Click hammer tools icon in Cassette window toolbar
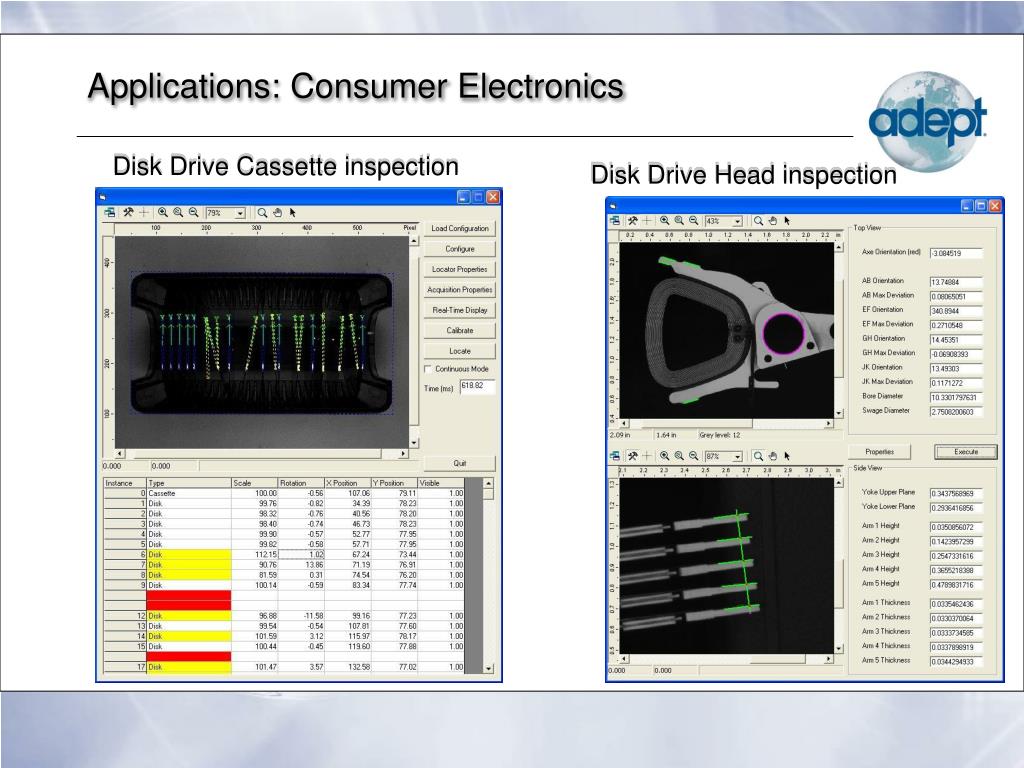The image size is (1024, 768). point(128,213)
